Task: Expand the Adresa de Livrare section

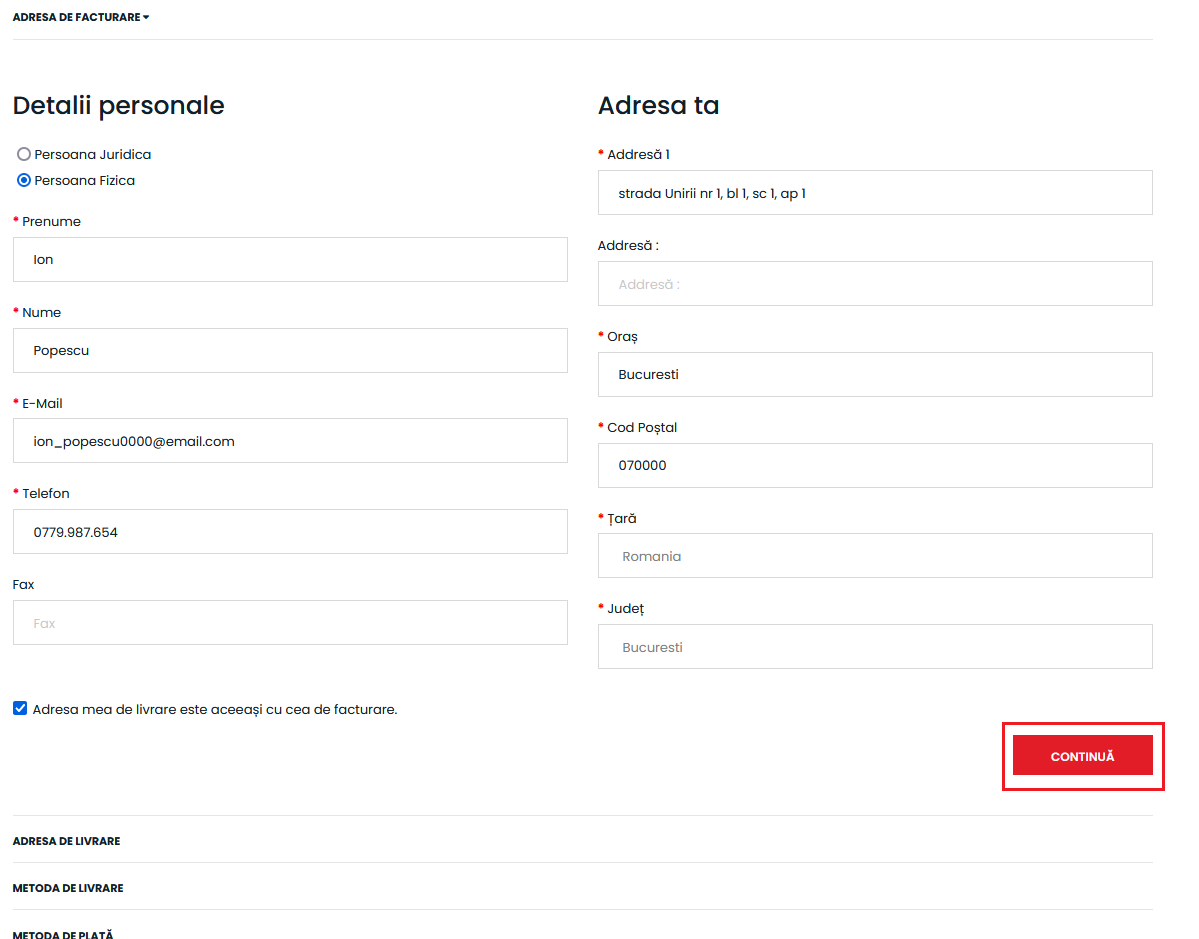Action: (x=66, y=841)
